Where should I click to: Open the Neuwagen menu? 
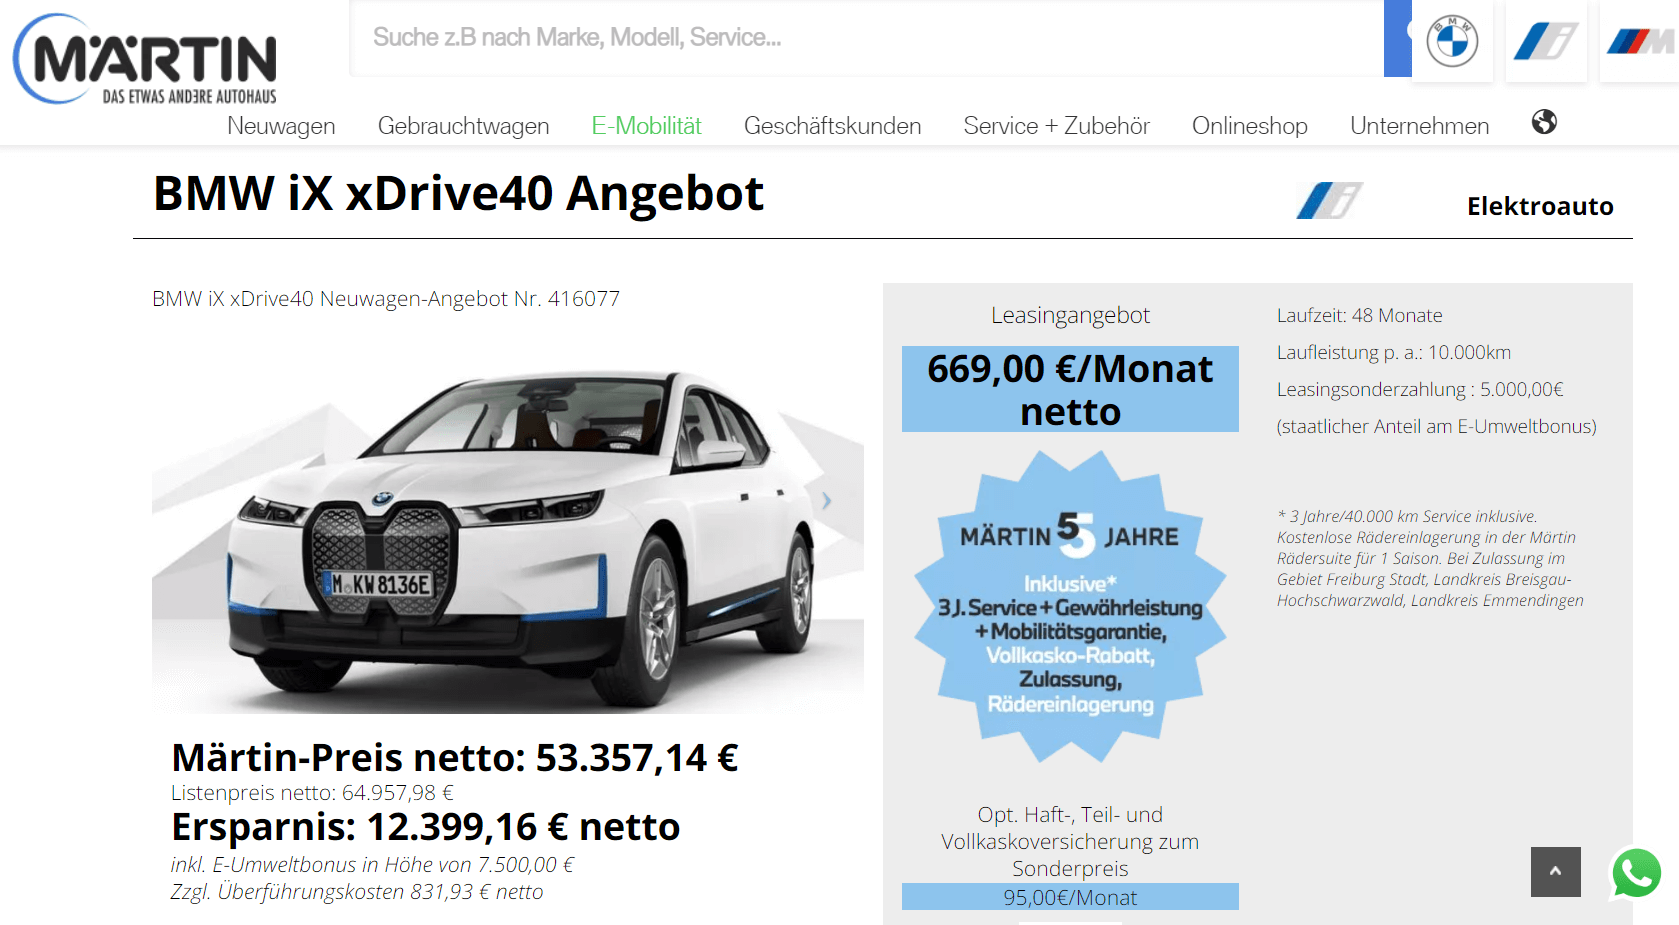pyautogui.click(x=281, y=126)
